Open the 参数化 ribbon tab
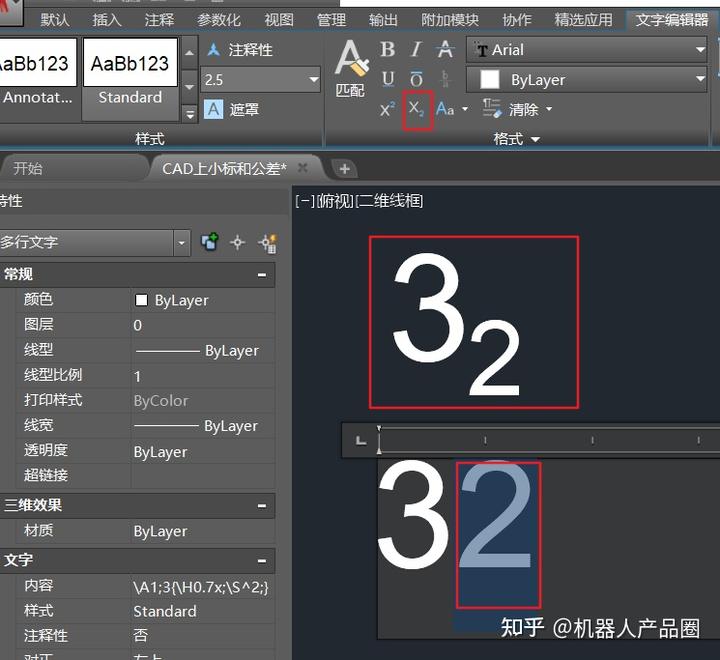Screen dimensions: 720x660 click(x=219, y=20)
